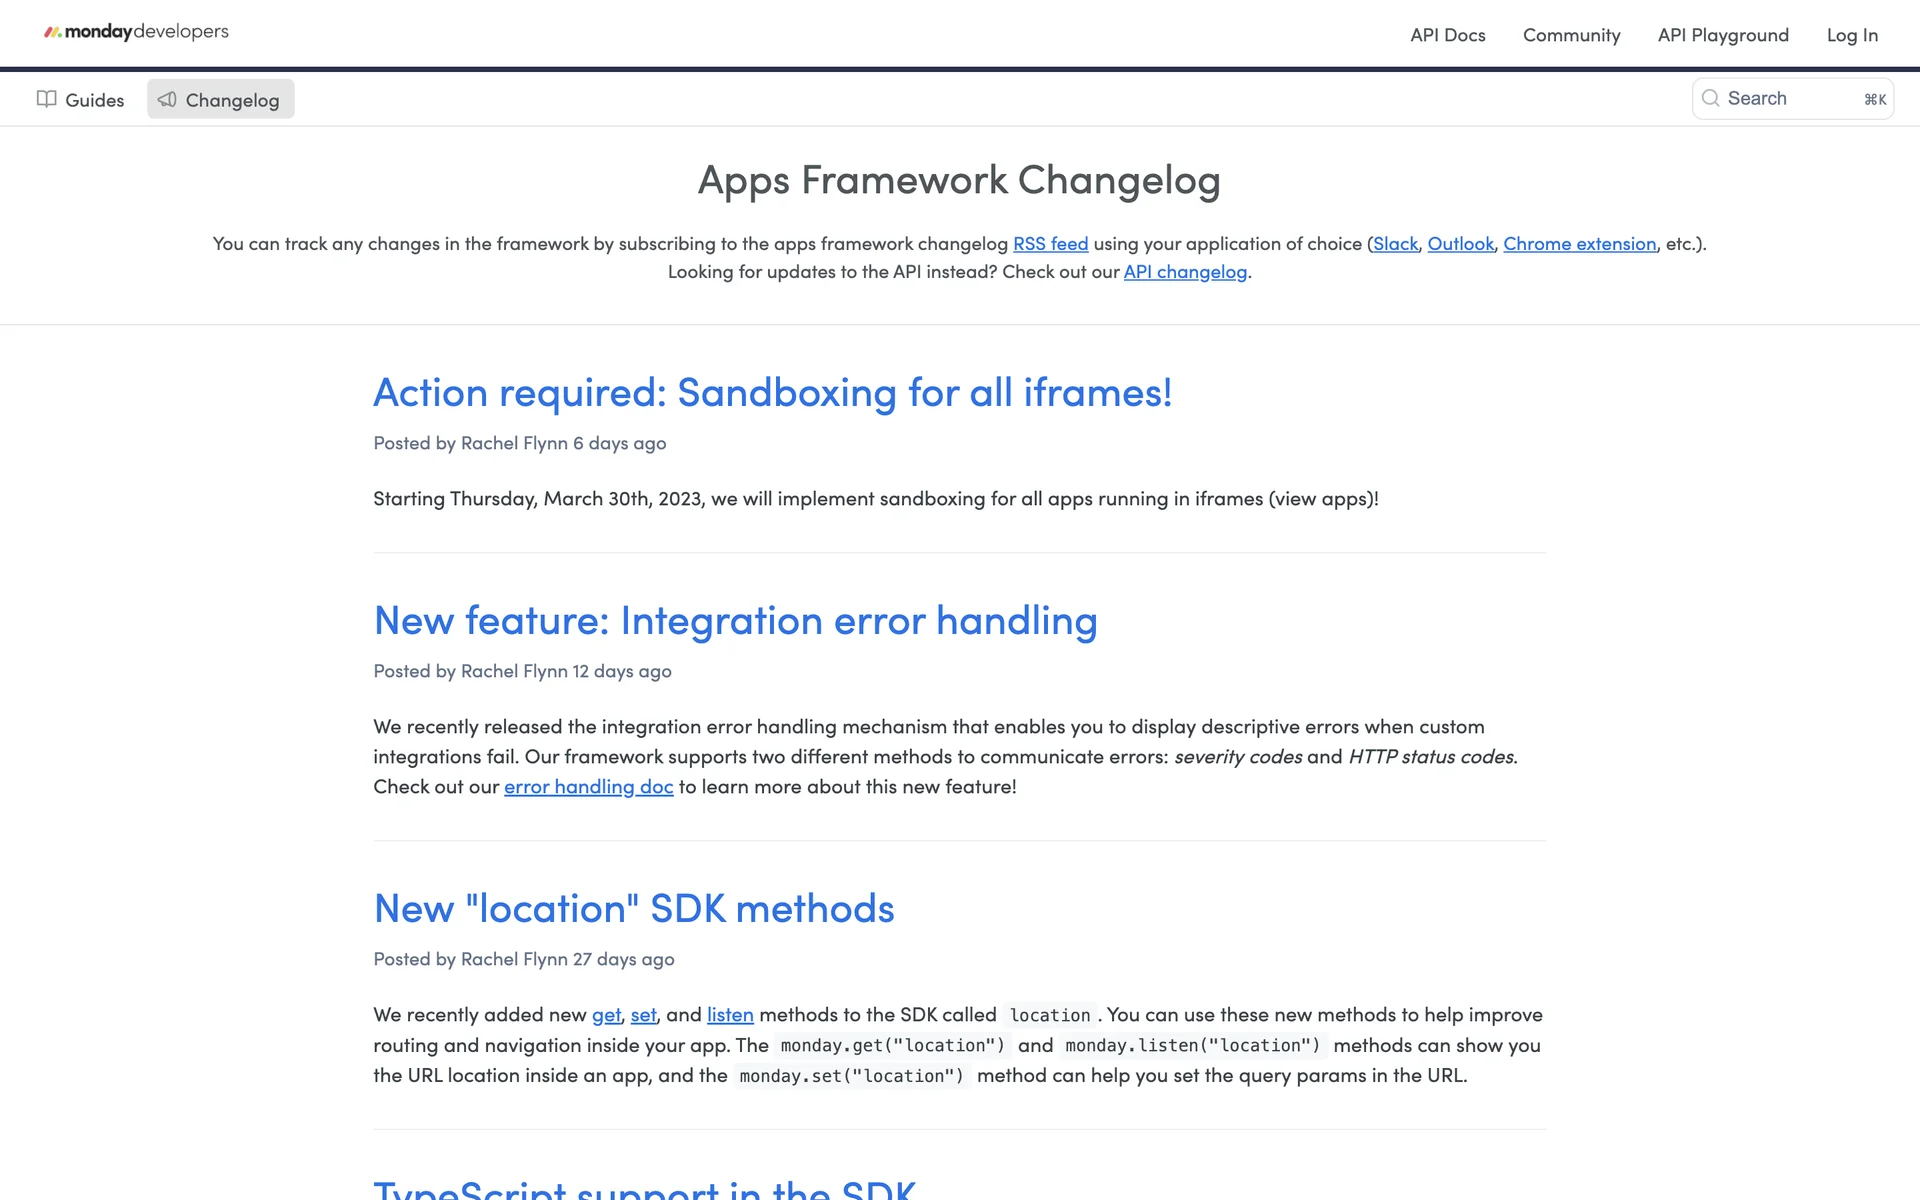Click the search magnifier icon

coord(1710,98)
